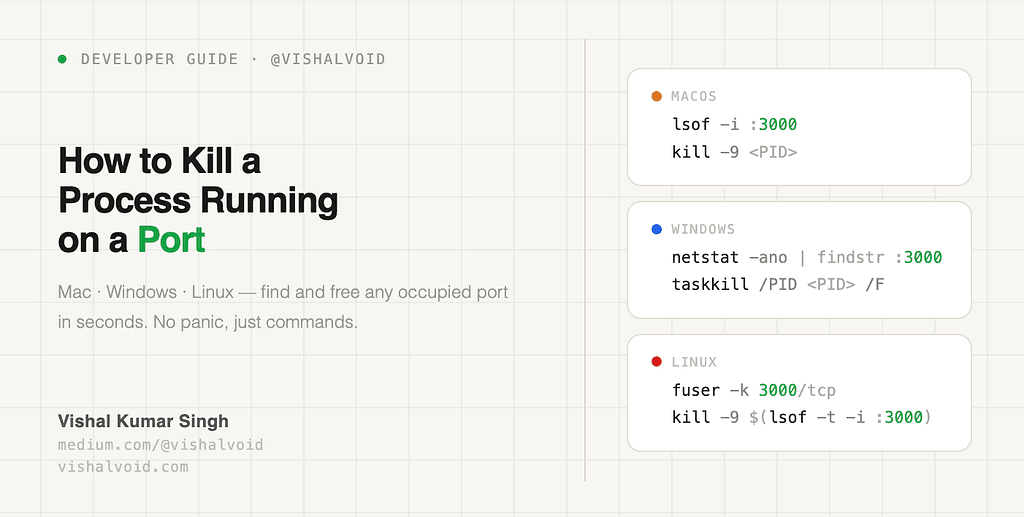Select the LINUX card label
Screen dimensions: 1024x517
[694, 362]
